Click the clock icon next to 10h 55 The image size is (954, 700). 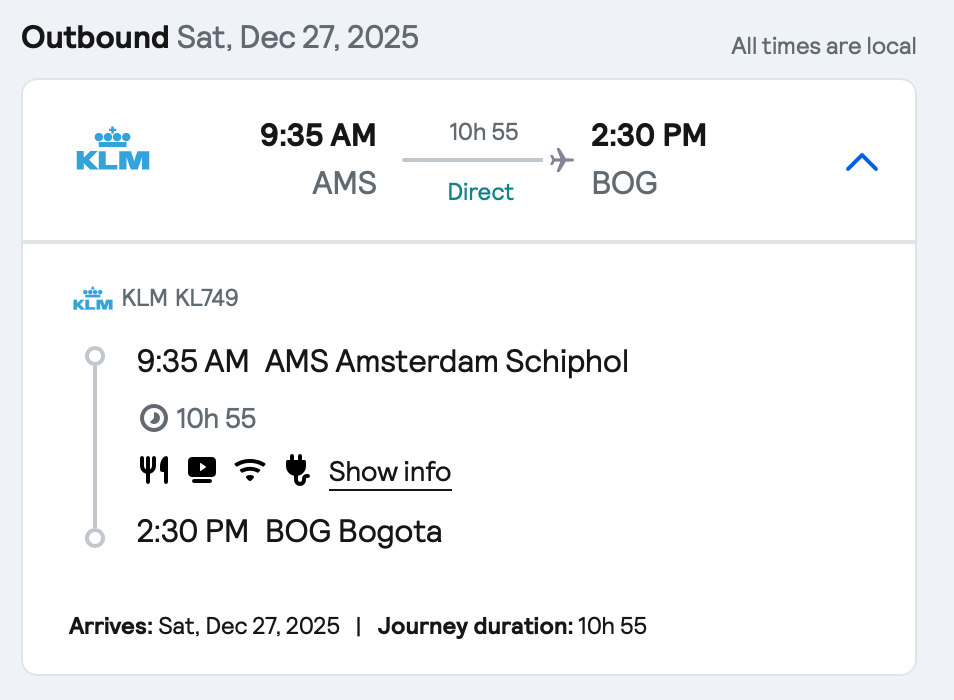click(x=153, y=418)
